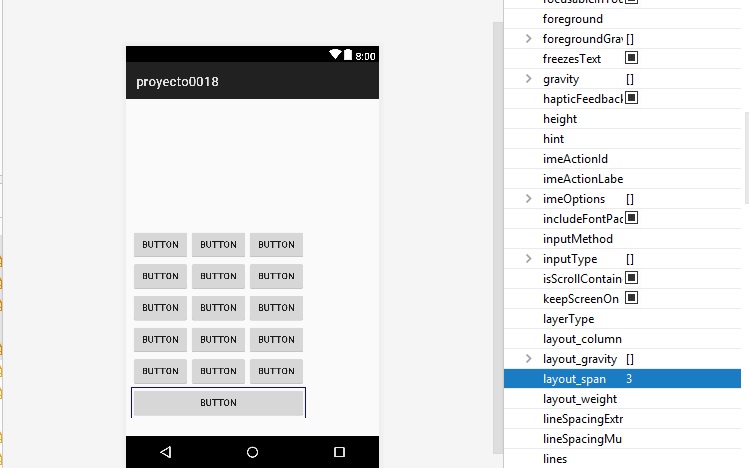The image size is (749, 468).
Task: Expand the gravity property
Action: pos(528,79)
